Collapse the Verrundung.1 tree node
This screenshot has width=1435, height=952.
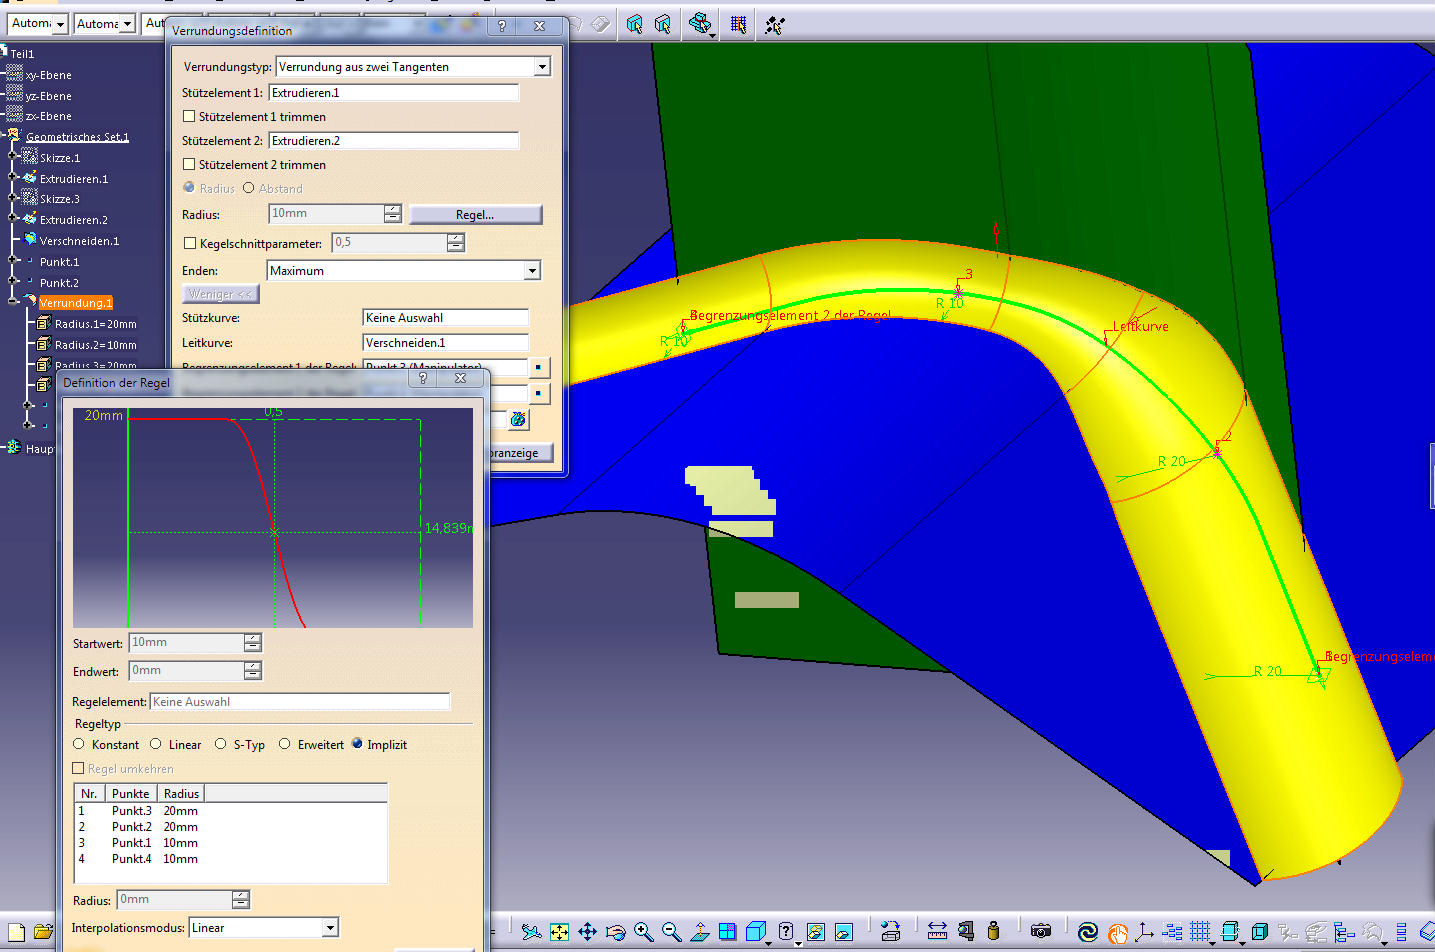[13, 301]
